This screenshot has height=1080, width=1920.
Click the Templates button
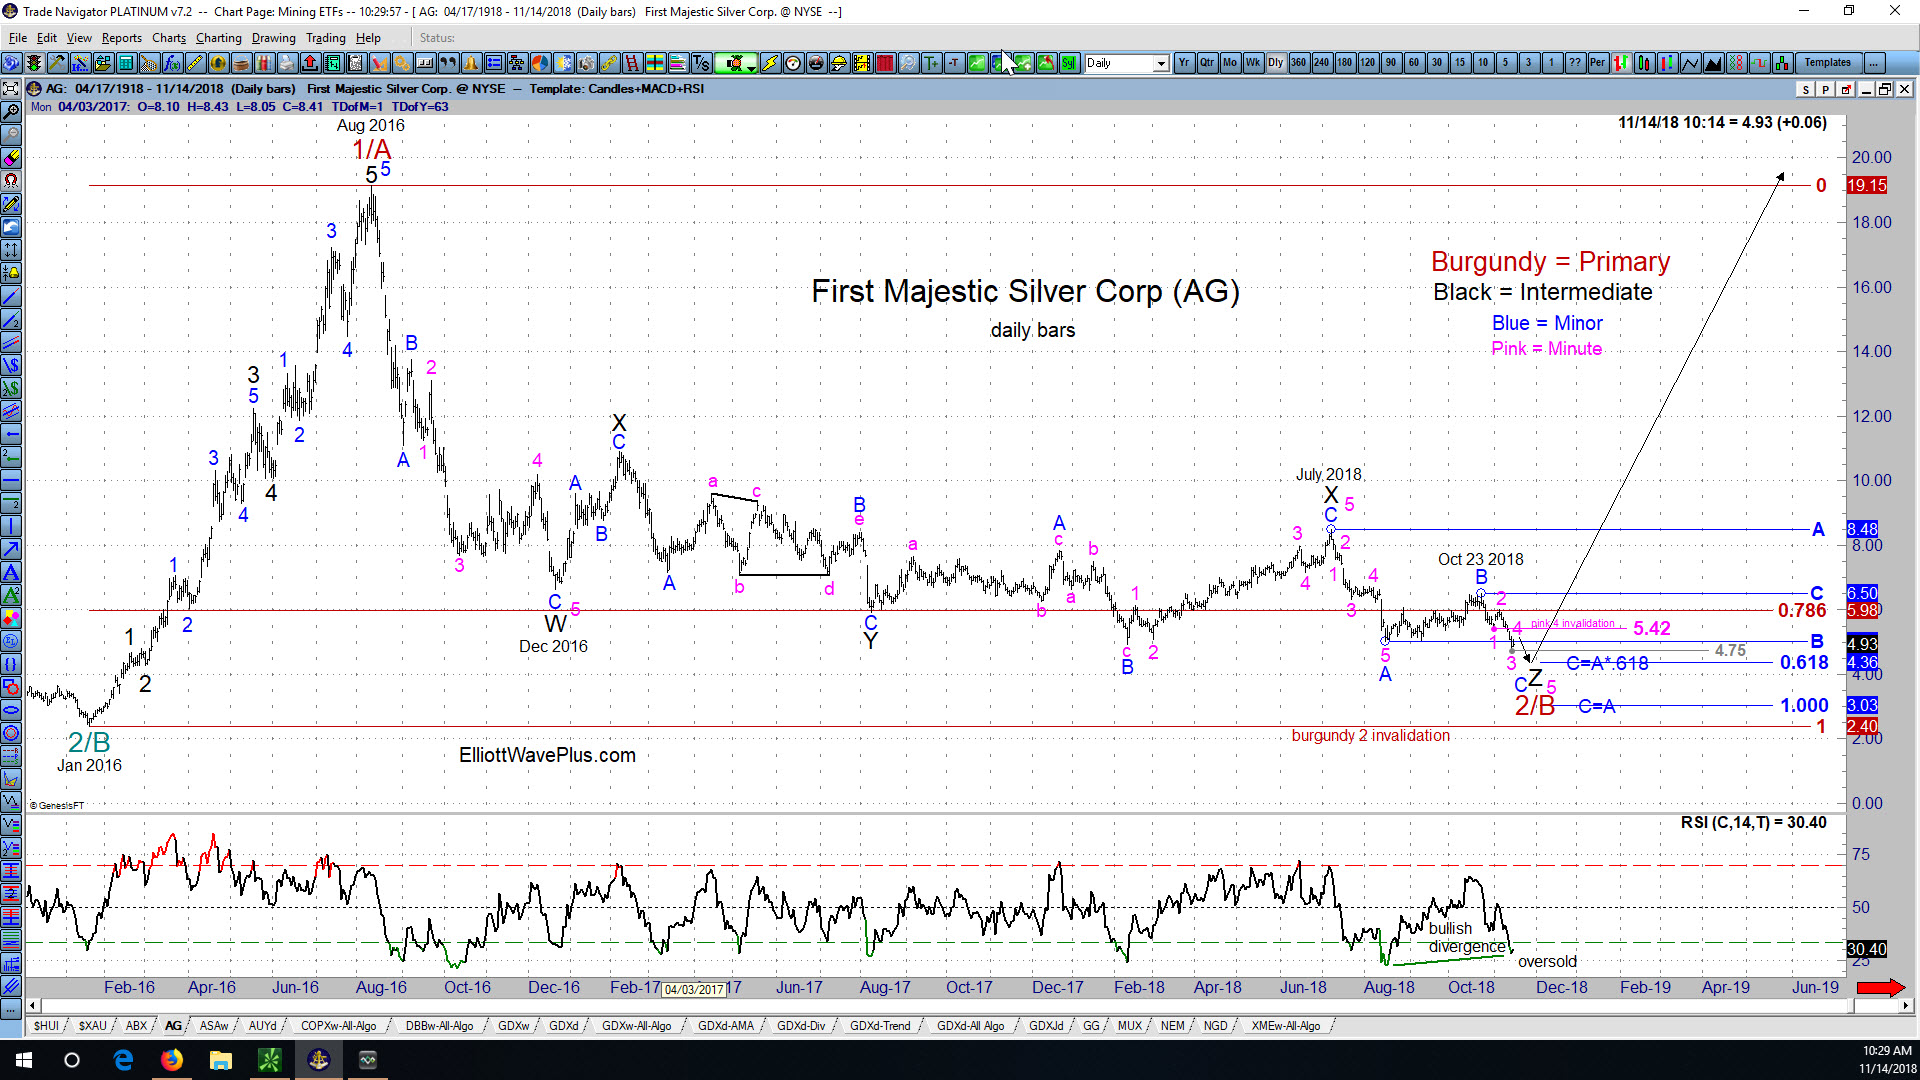(1827, 63)
